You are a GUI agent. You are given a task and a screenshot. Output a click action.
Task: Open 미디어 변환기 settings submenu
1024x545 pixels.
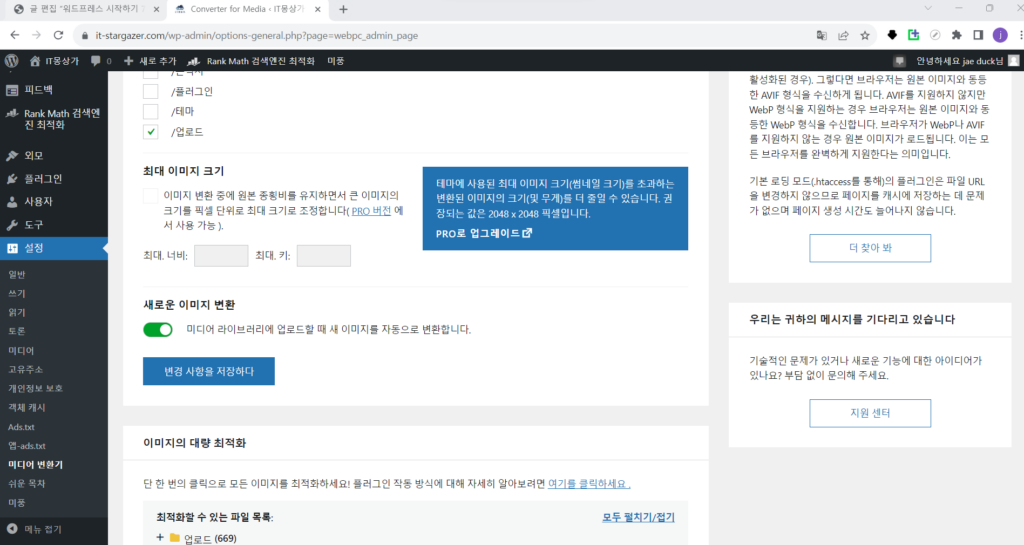coord(35,465)
